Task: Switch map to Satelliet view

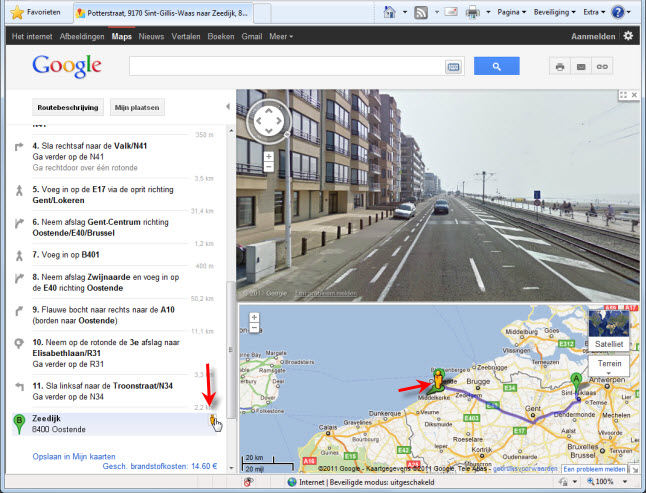Action: [x=609, y=330]
